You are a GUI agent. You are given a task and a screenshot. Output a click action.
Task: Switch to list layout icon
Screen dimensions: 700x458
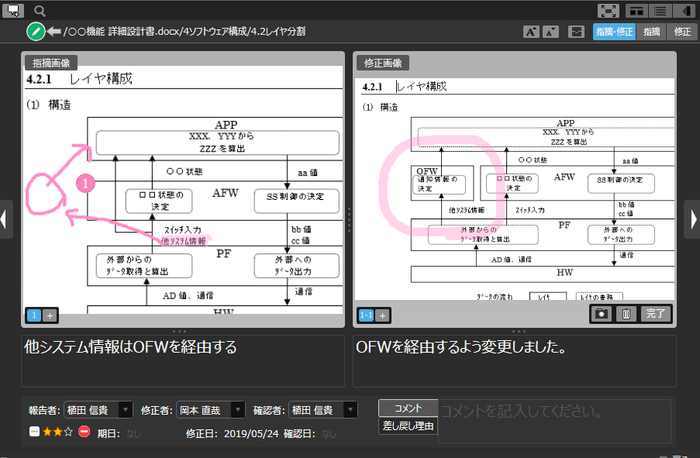(x=660, y=11)
